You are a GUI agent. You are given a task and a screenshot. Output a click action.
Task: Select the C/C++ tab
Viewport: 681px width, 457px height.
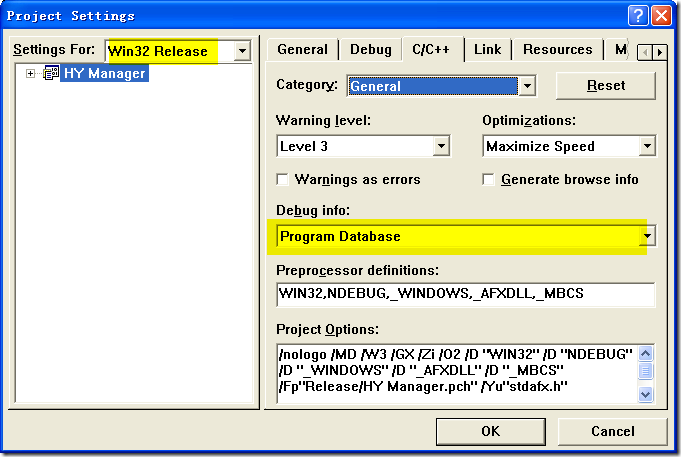pos(431,49)
